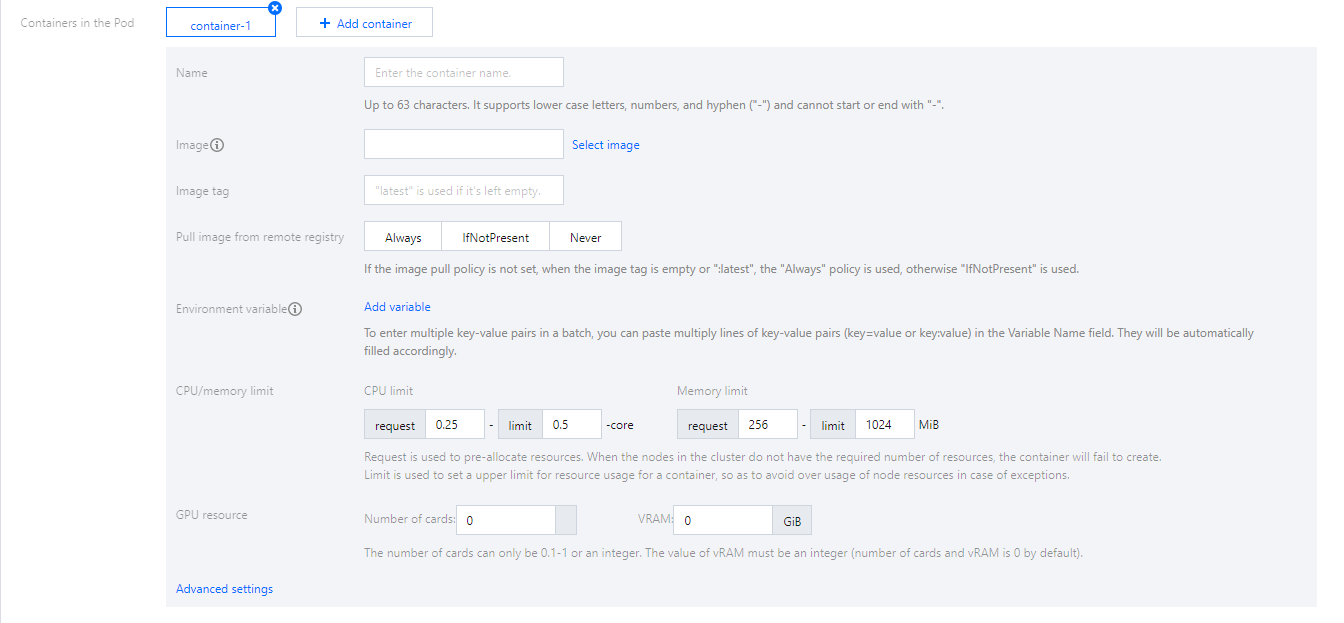Viewport: 1344px width, 623px height.
Task: Click the CPU request value field
Action: [x=455, y=425]
